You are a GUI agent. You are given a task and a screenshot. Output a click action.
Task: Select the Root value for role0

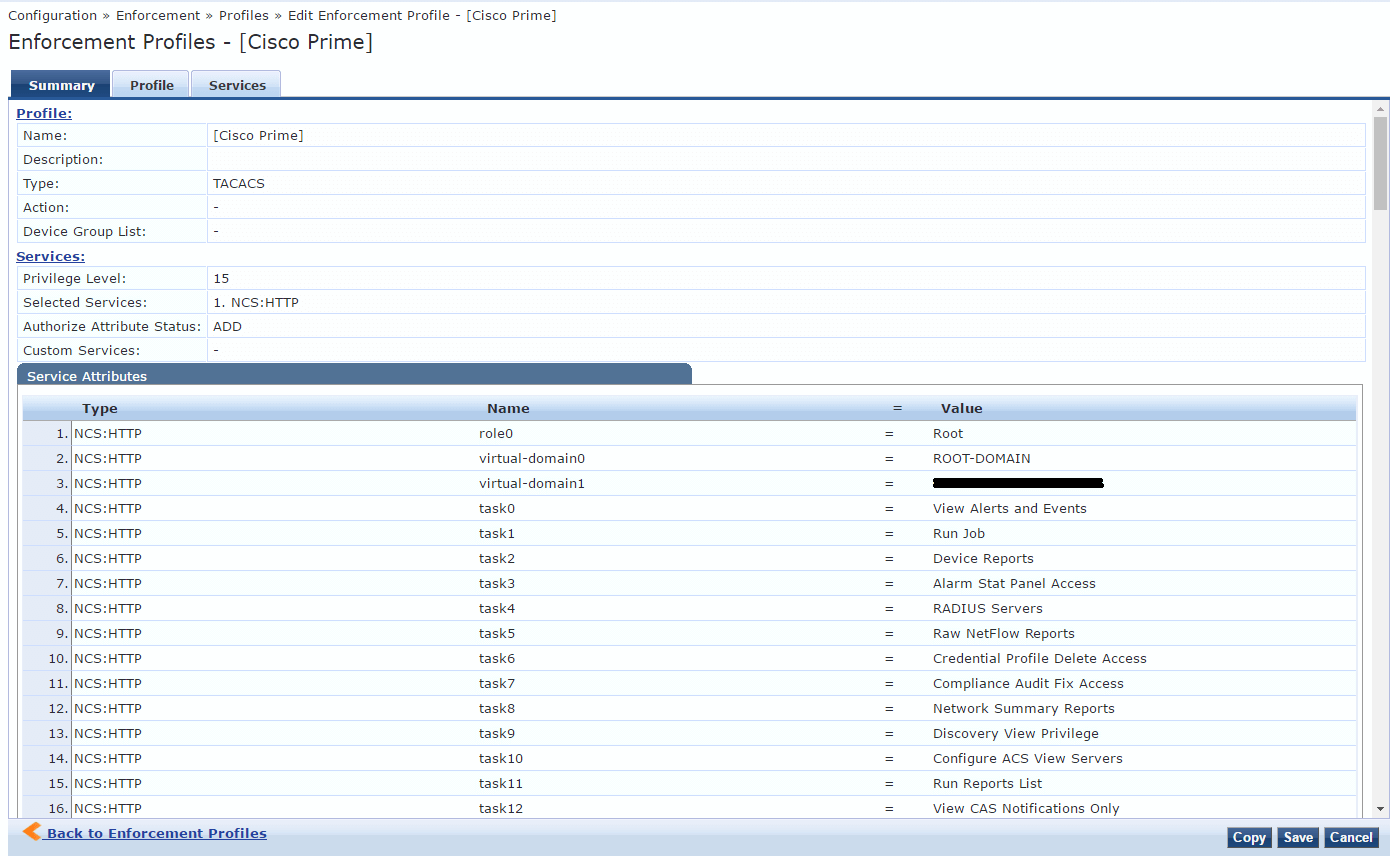coord(947,433)
